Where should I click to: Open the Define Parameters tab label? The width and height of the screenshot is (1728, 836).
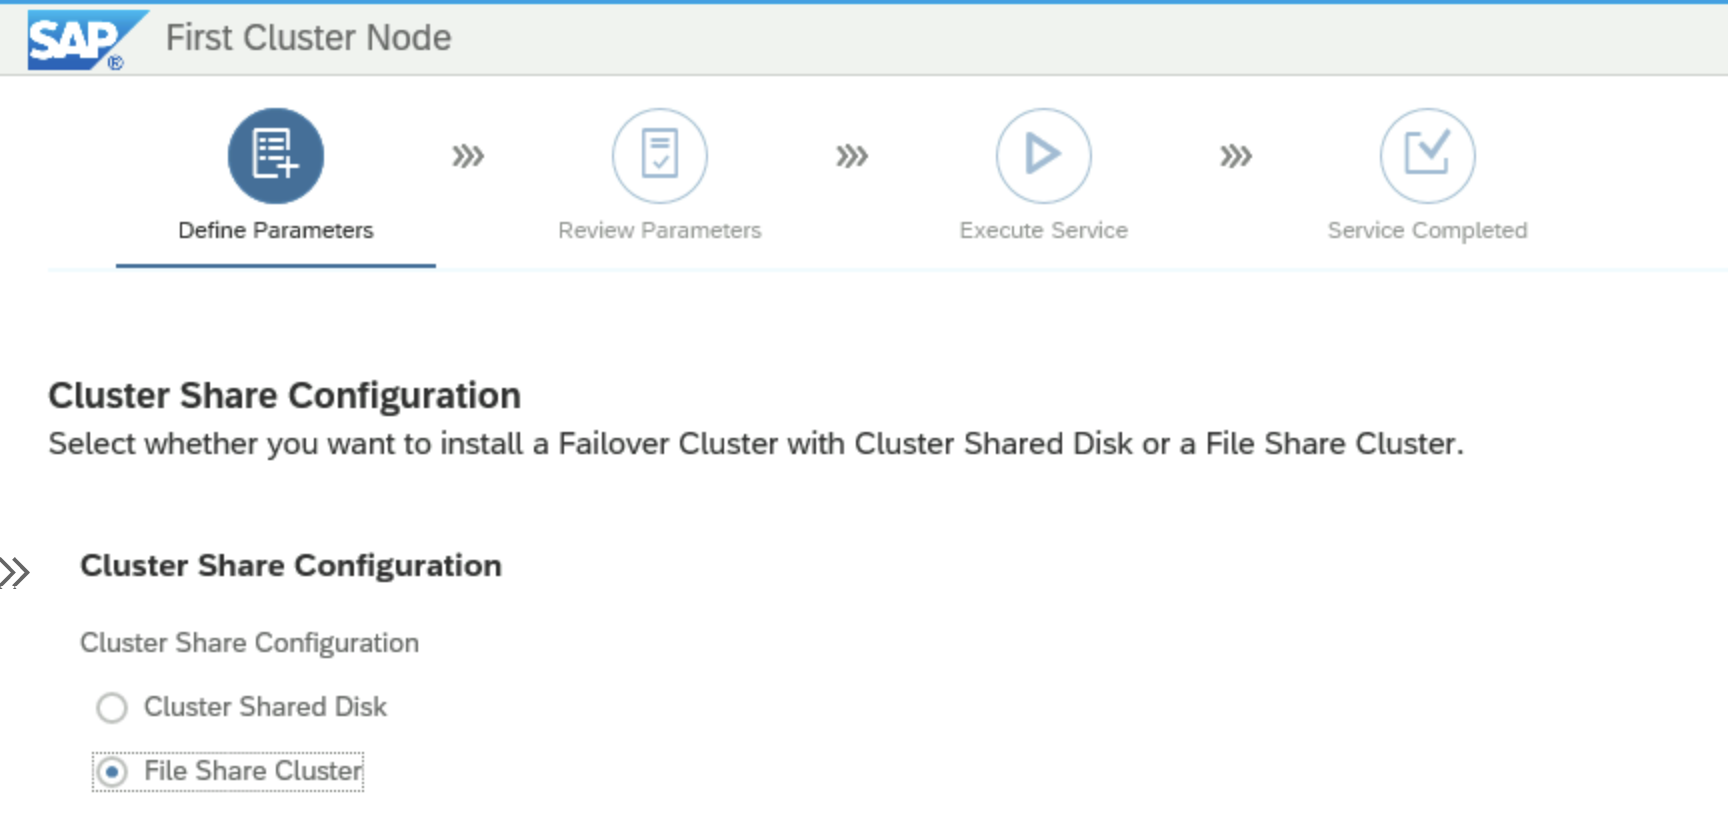[x=276, y=231]
